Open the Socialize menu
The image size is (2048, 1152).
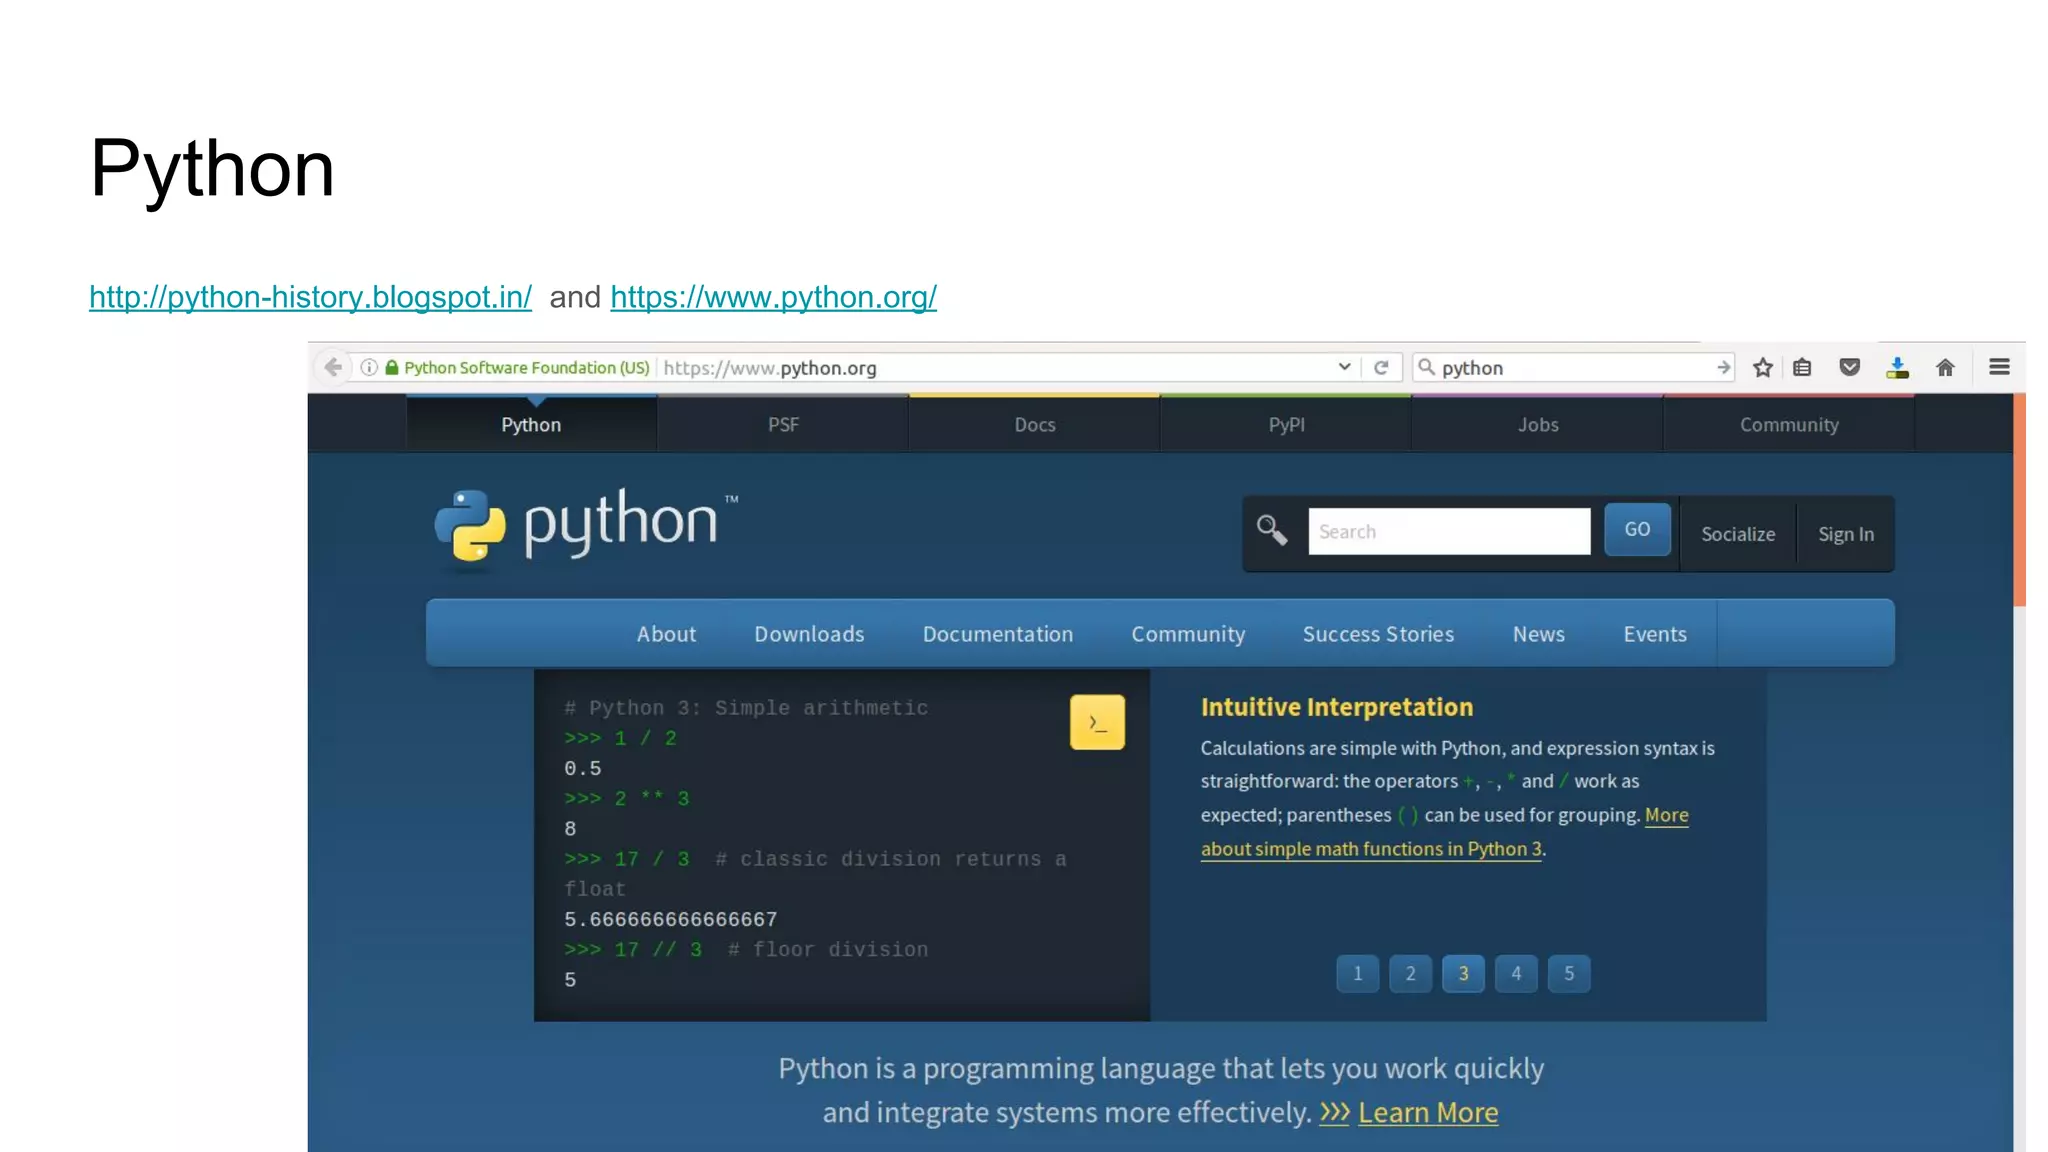click(1738, 534)
